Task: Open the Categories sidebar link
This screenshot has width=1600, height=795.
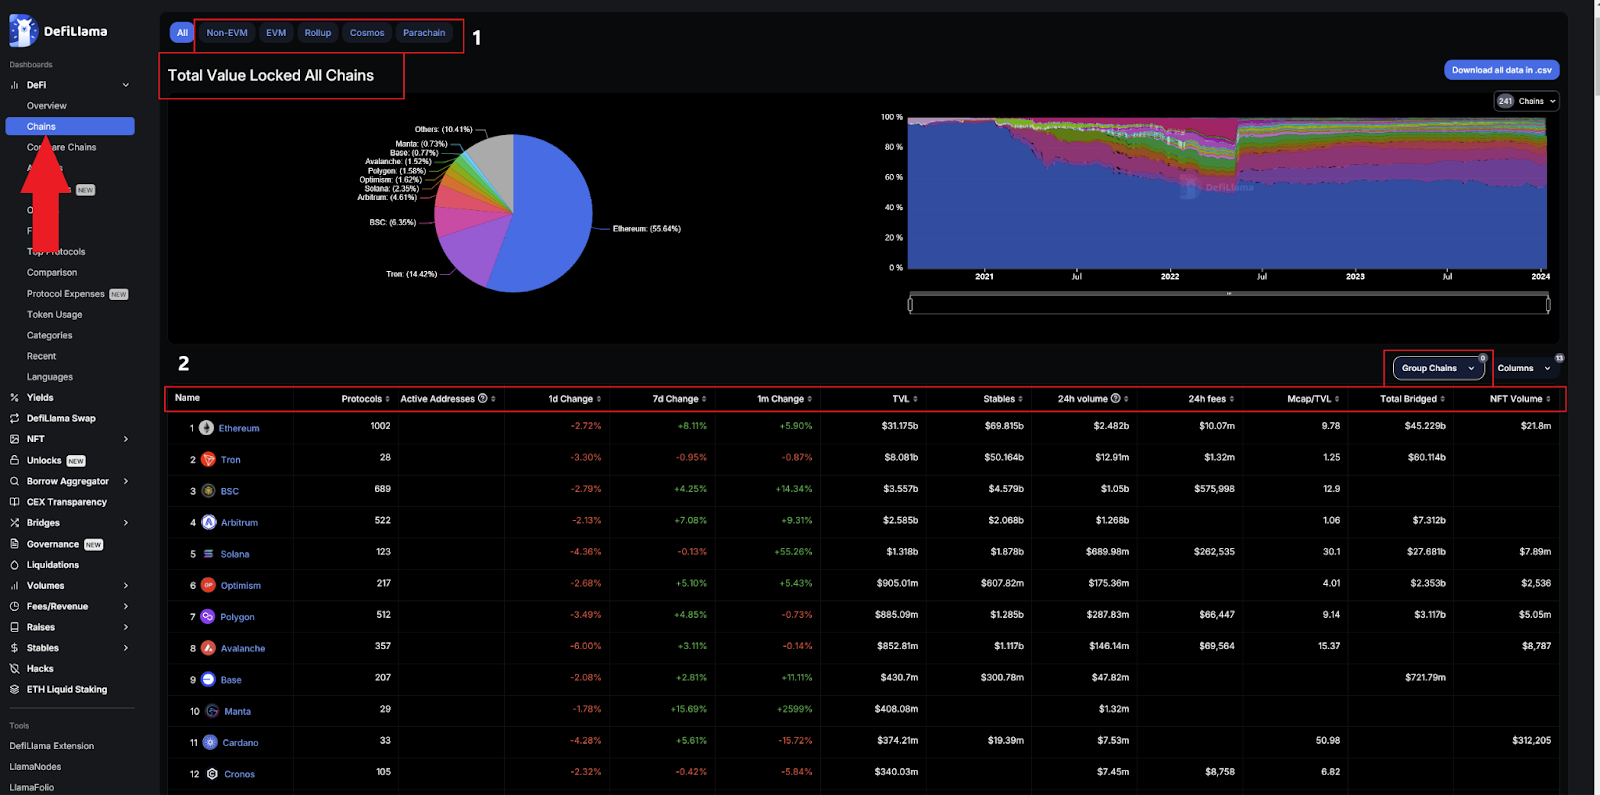Action: click(x=50, y=336)
